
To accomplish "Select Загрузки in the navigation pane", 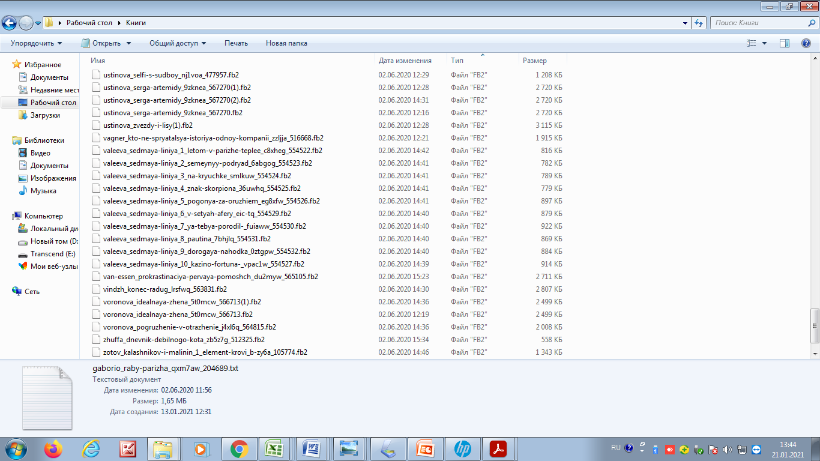I will point(44,115).
